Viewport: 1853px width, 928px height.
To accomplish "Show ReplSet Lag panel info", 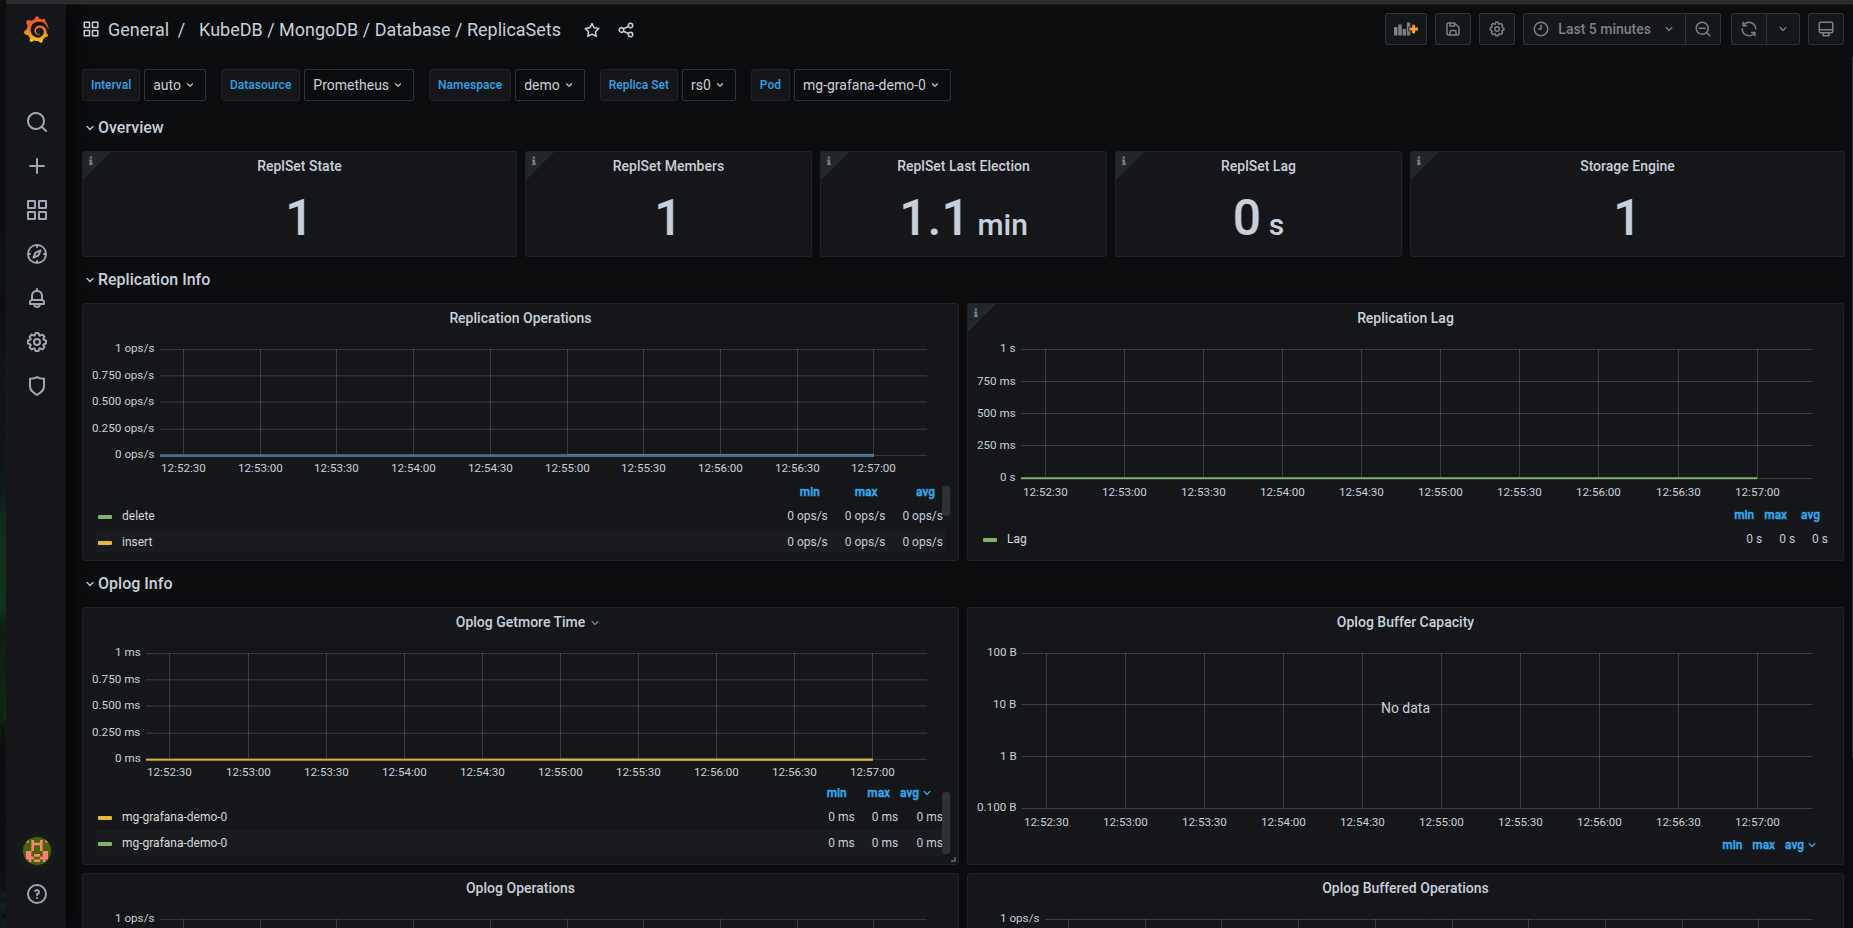I will pos(1124,161).
